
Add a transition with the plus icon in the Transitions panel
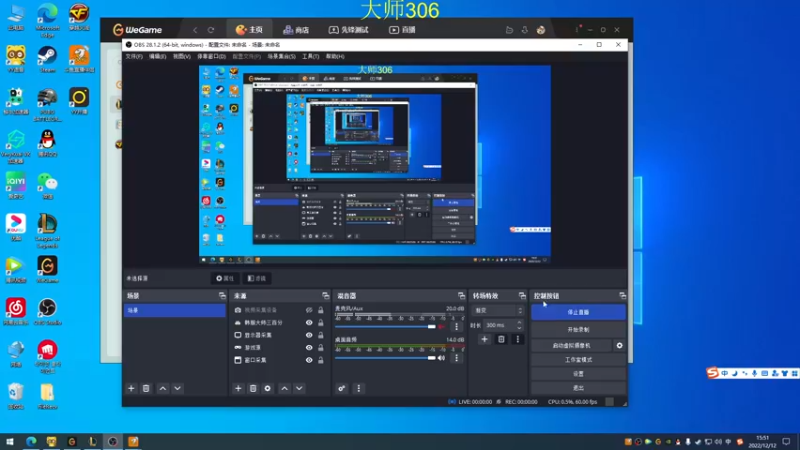484,339
